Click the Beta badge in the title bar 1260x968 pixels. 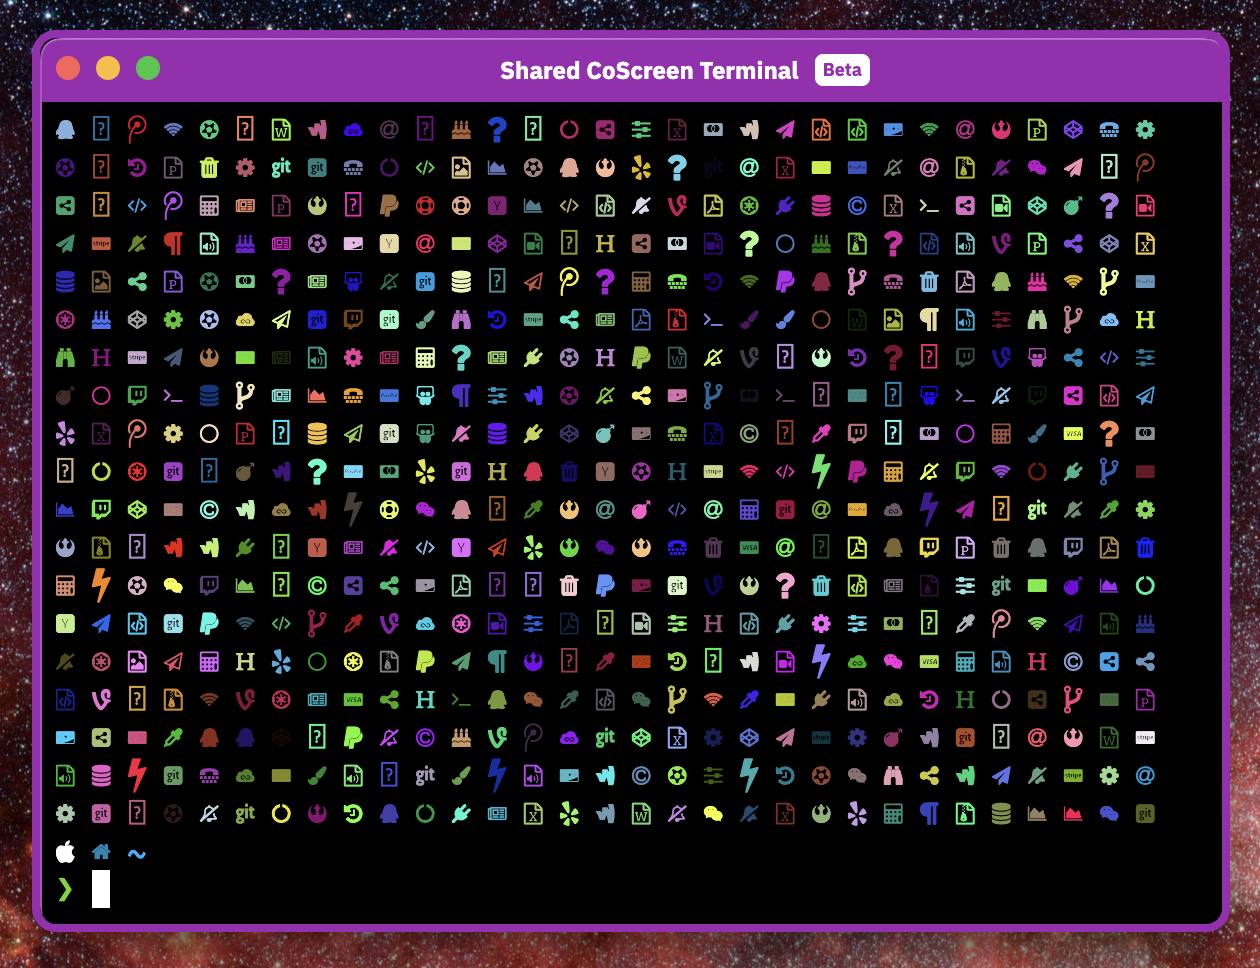pyautogui.click(x=842, y=70)
